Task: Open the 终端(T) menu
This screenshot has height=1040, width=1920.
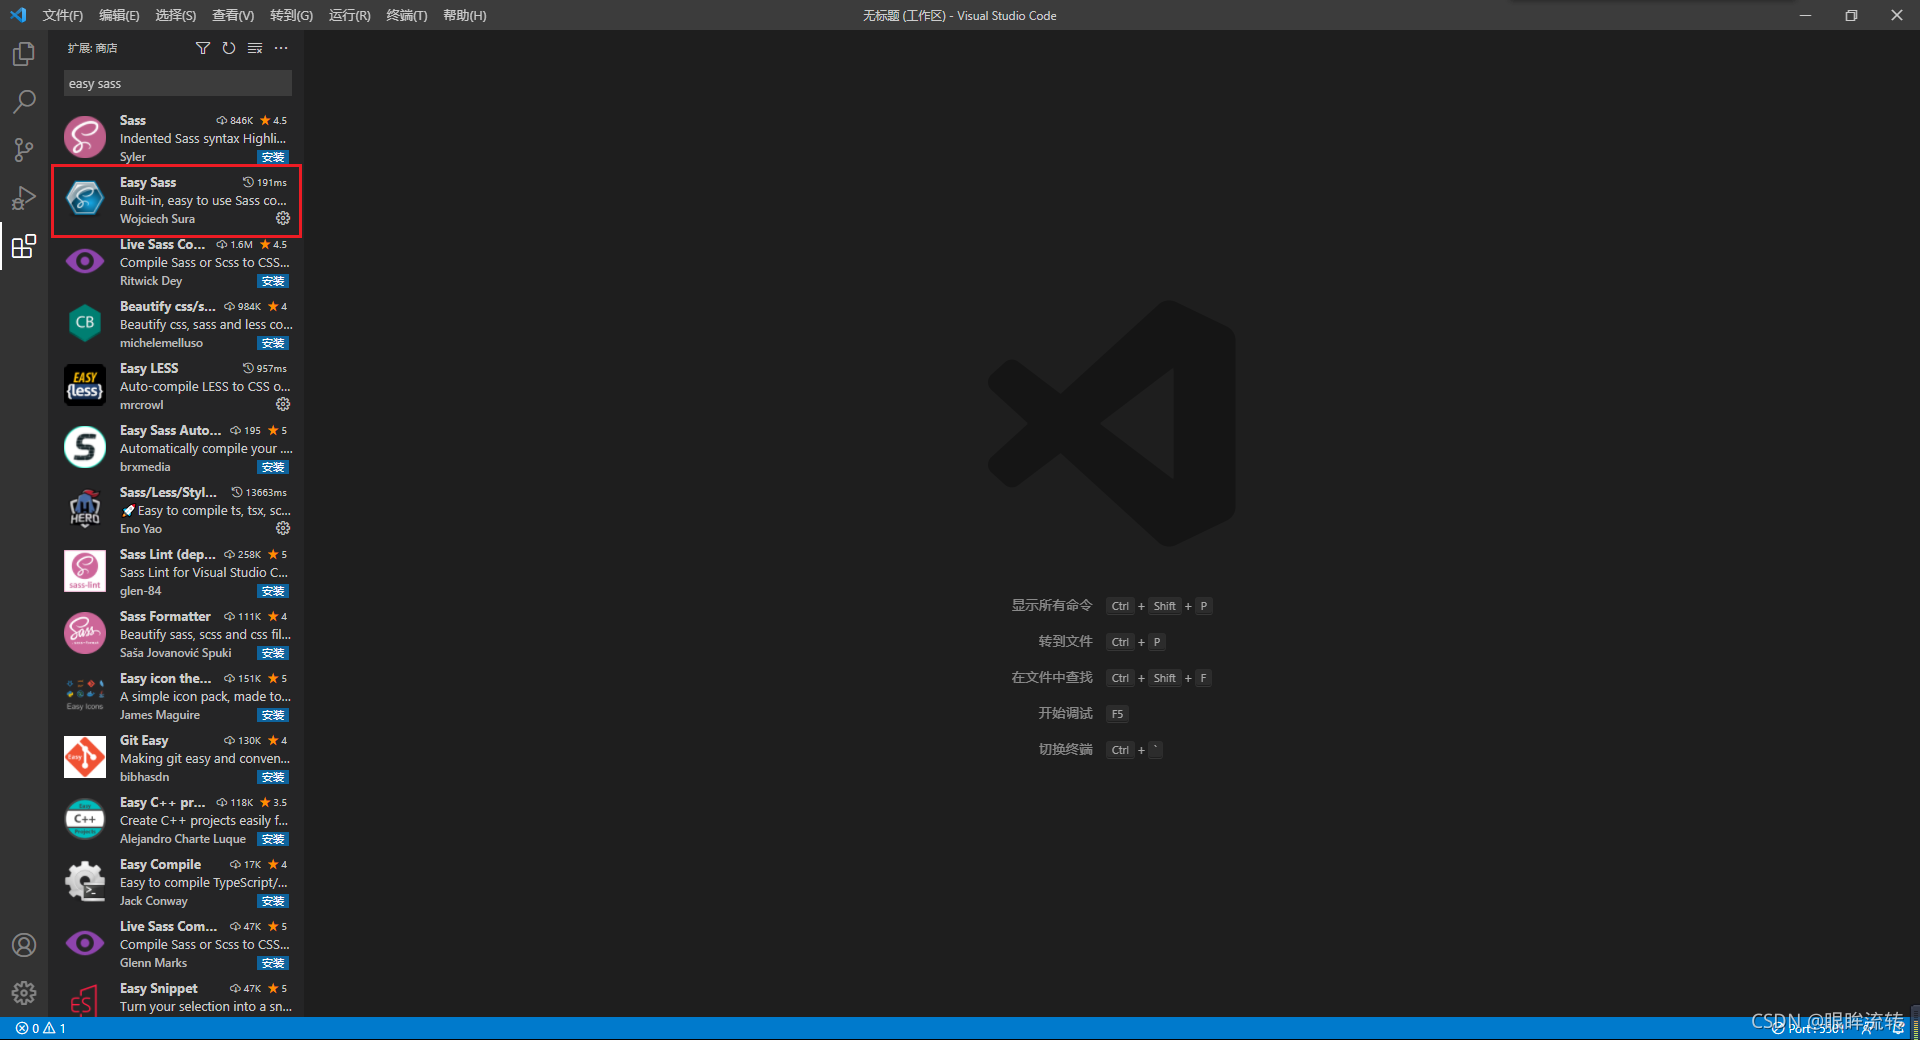Action: point(407,15)
